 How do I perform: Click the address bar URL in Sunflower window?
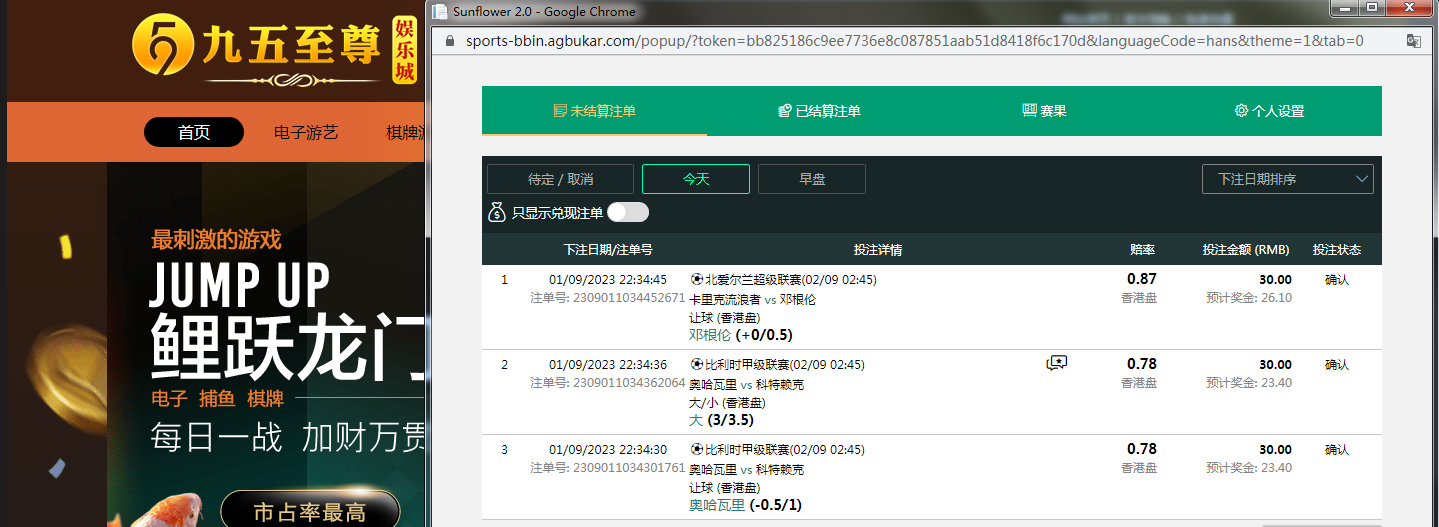coord(914,41)
